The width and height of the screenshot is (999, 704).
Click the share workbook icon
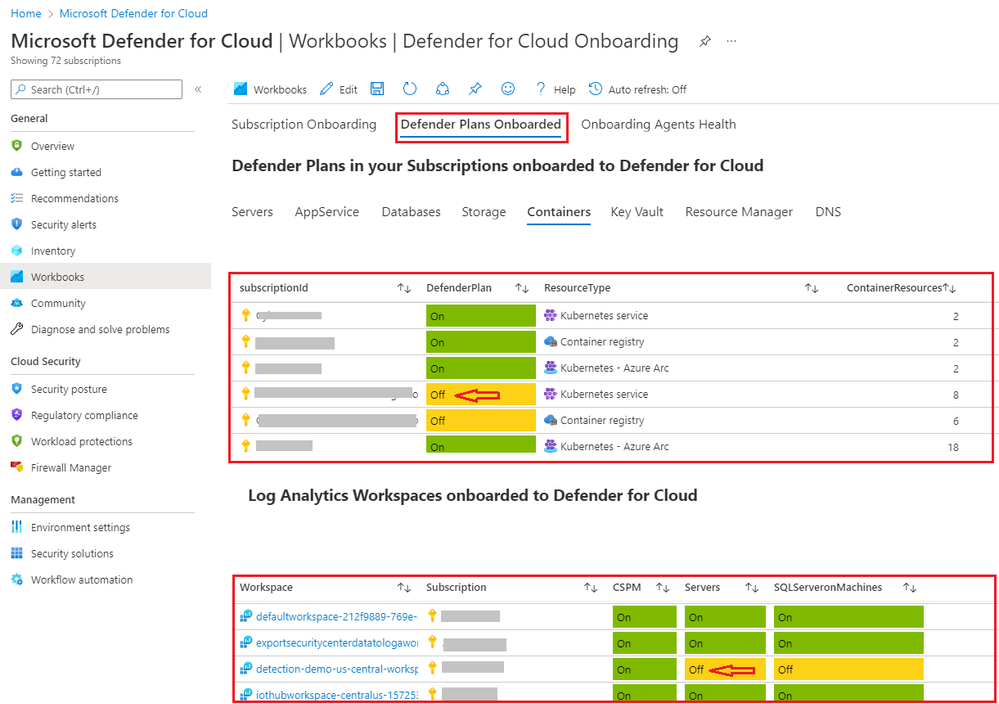[442, 89]
